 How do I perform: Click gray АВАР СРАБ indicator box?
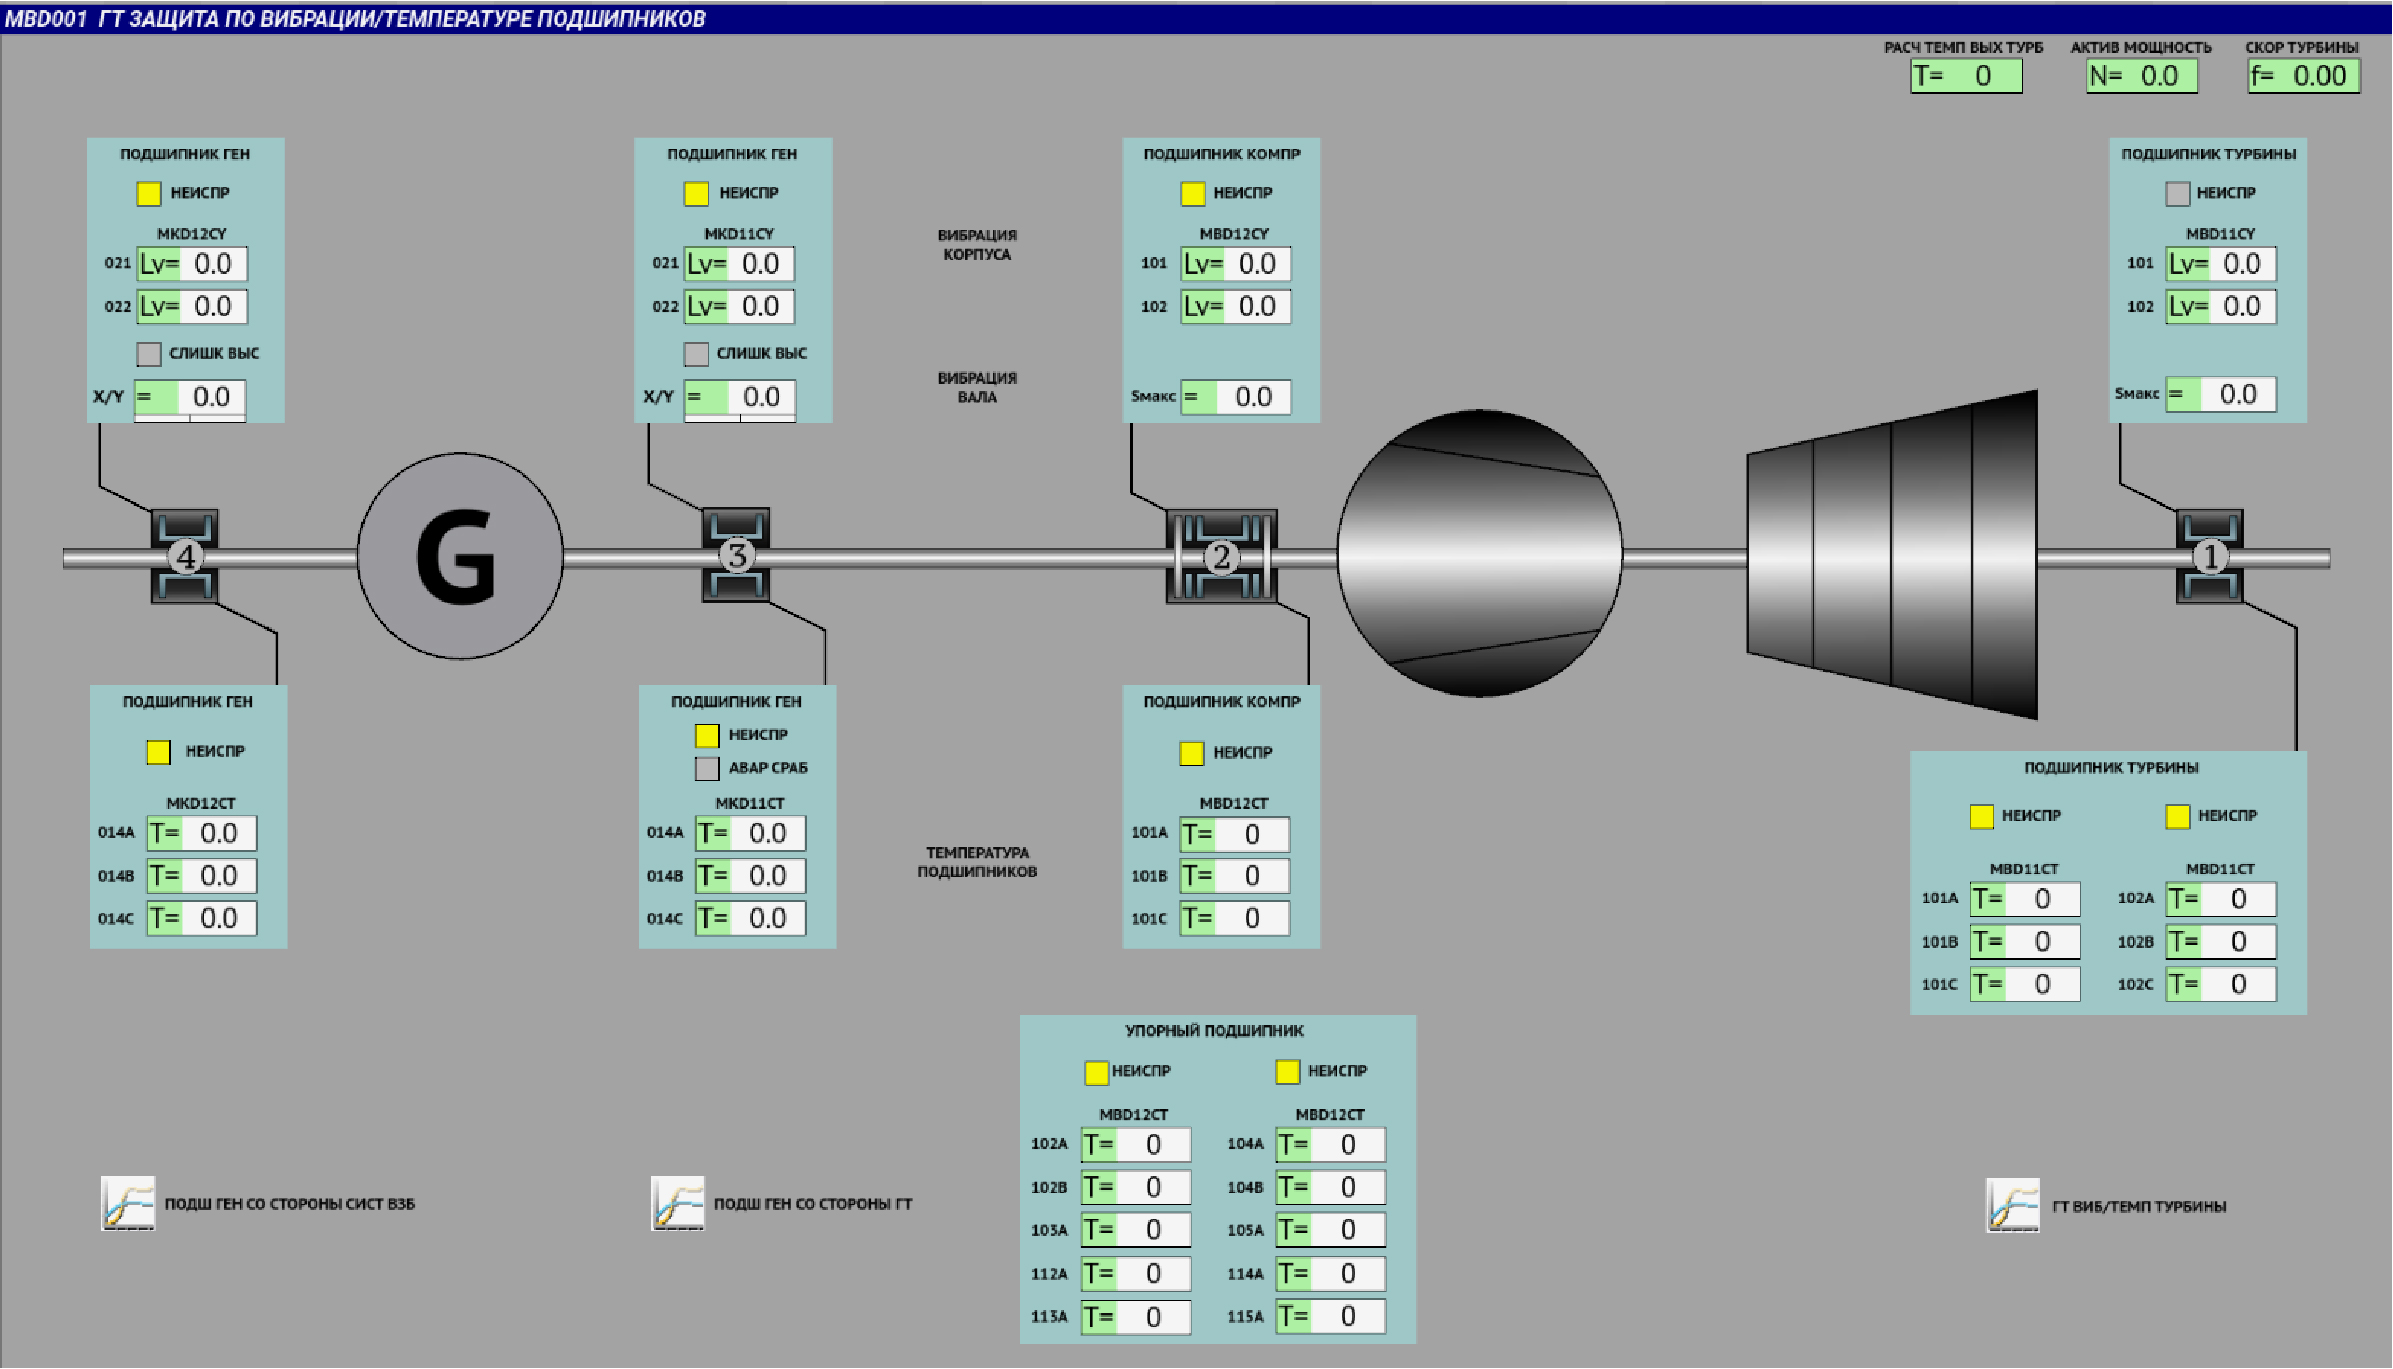coord(707,768)
